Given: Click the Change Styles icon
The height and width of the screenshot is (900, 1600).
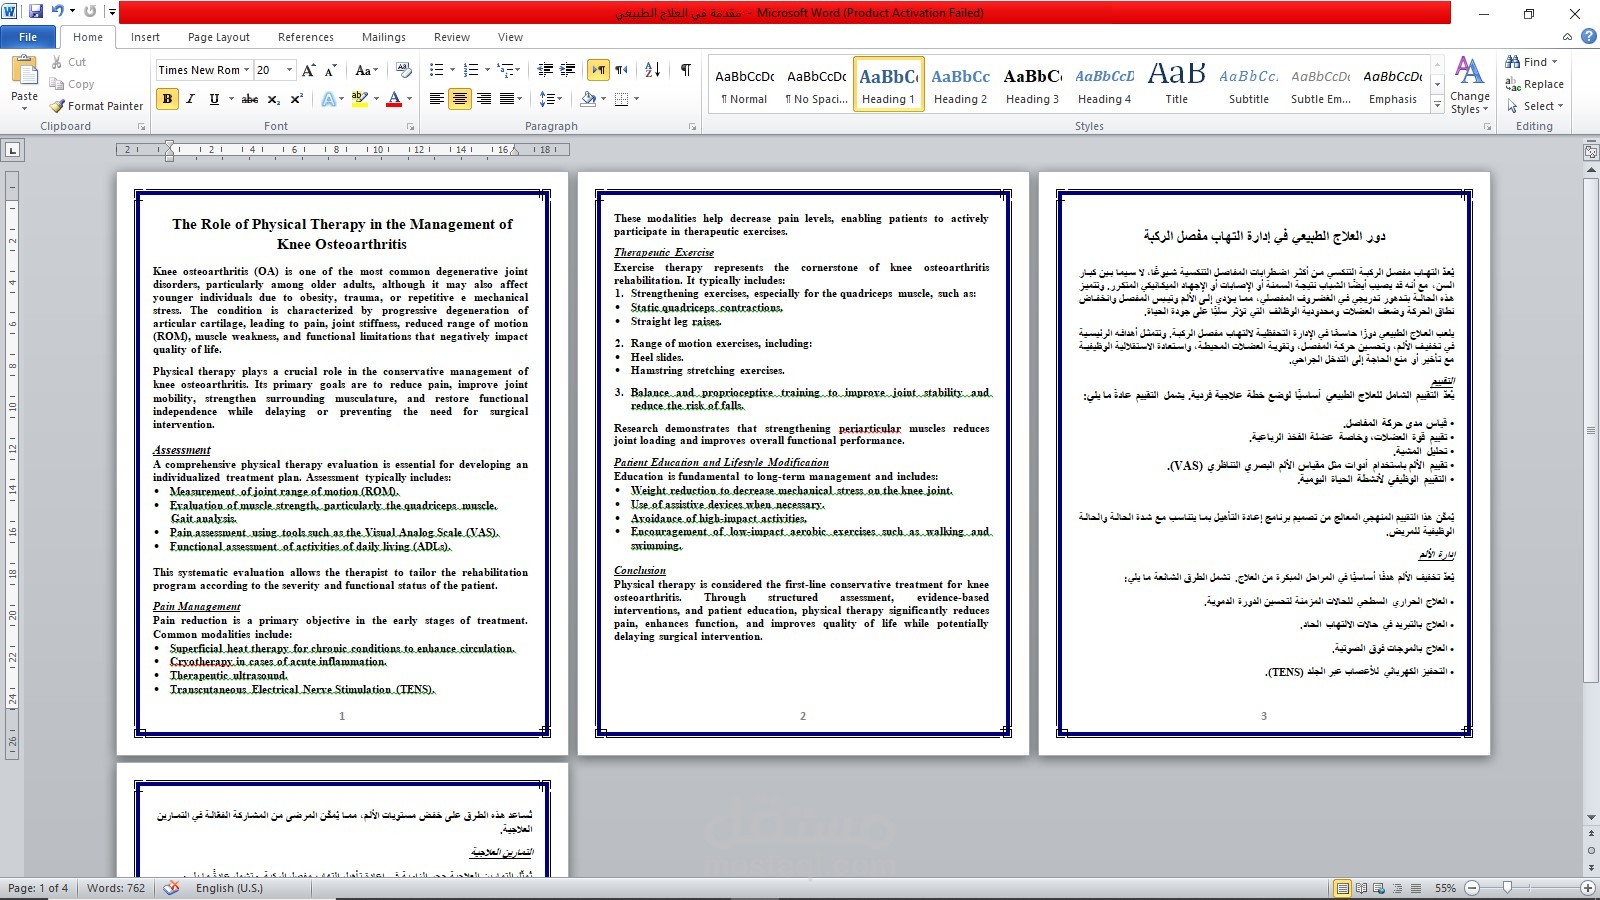Looking at the screenshot, I should 1470,85.
